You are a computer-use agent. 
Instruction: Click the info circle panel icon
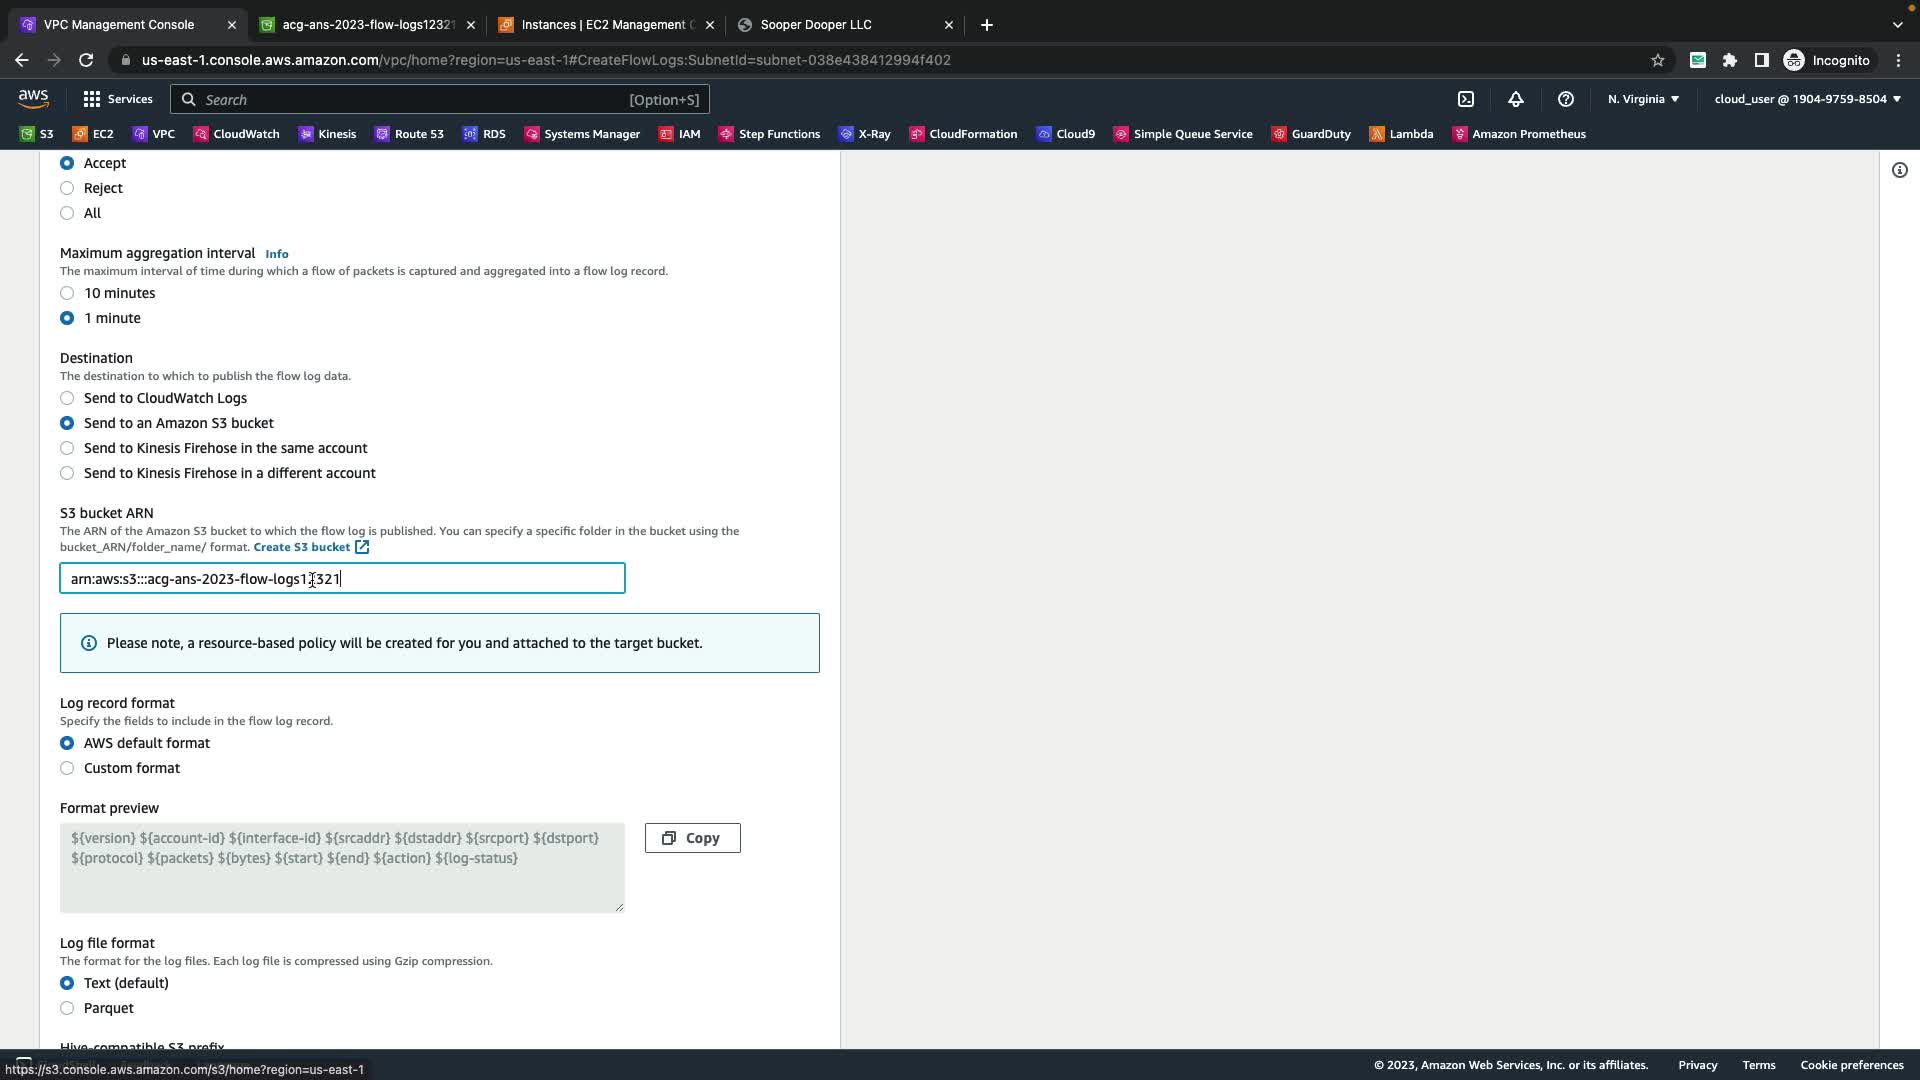[x=1900, y=170]
